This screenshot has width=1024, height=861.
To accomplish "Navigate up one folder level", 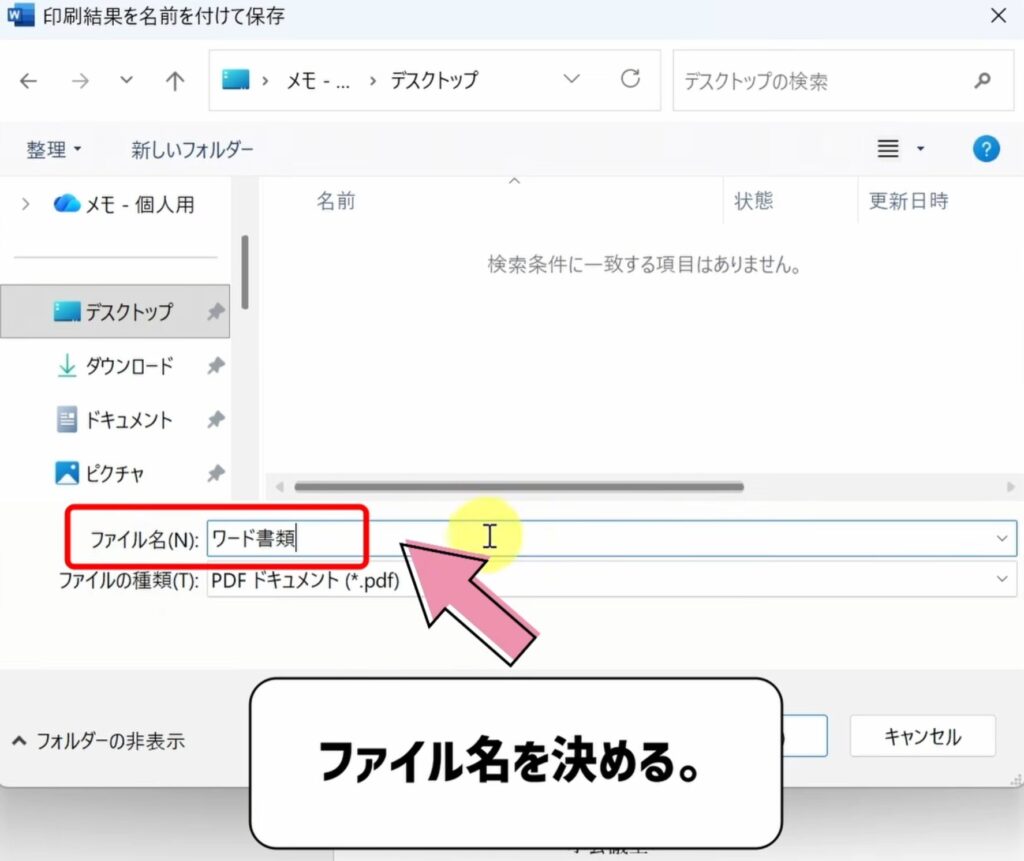I will (x=175, y=80).
